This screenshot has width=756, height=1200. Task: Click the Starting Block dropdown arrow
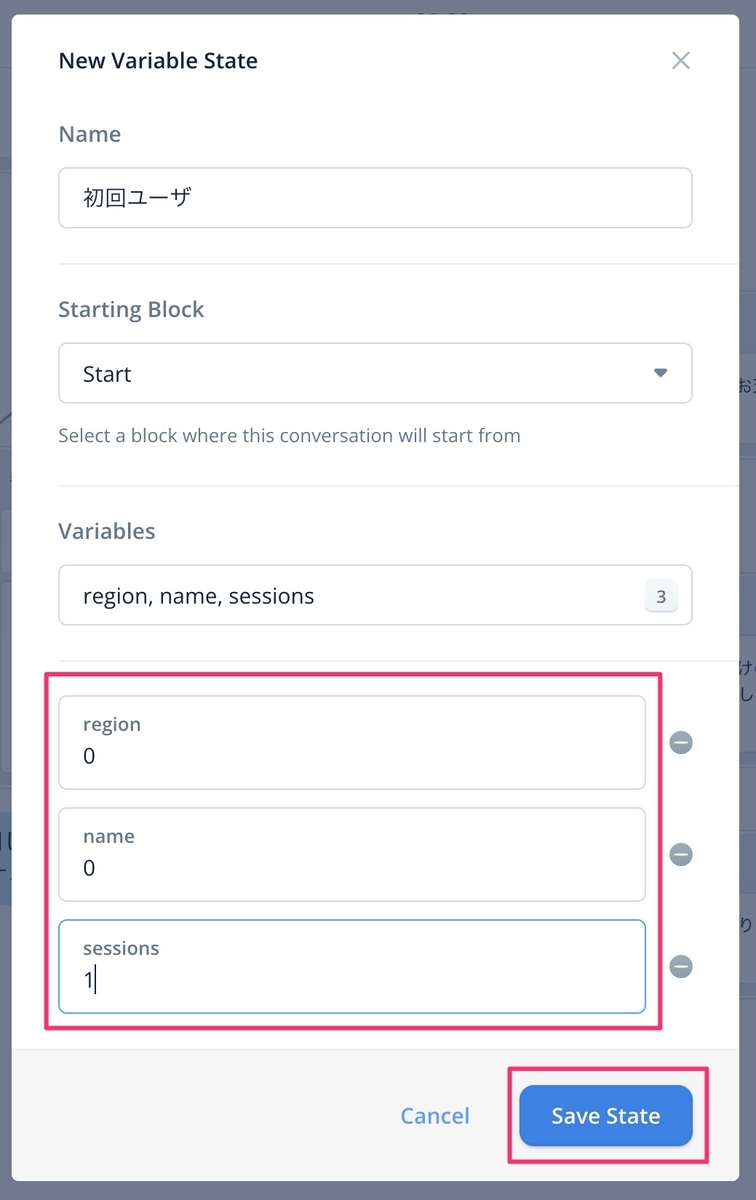[x=660, y=373]
